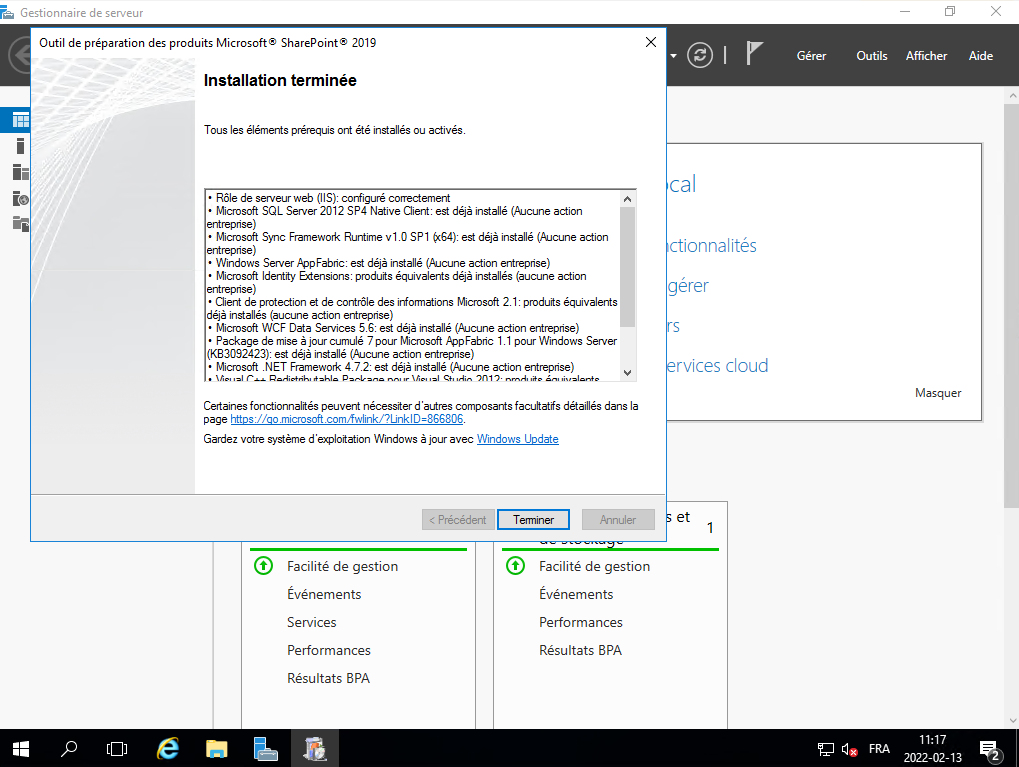Open the Outils menu
1019x767 pixels.
click(871, 56)
